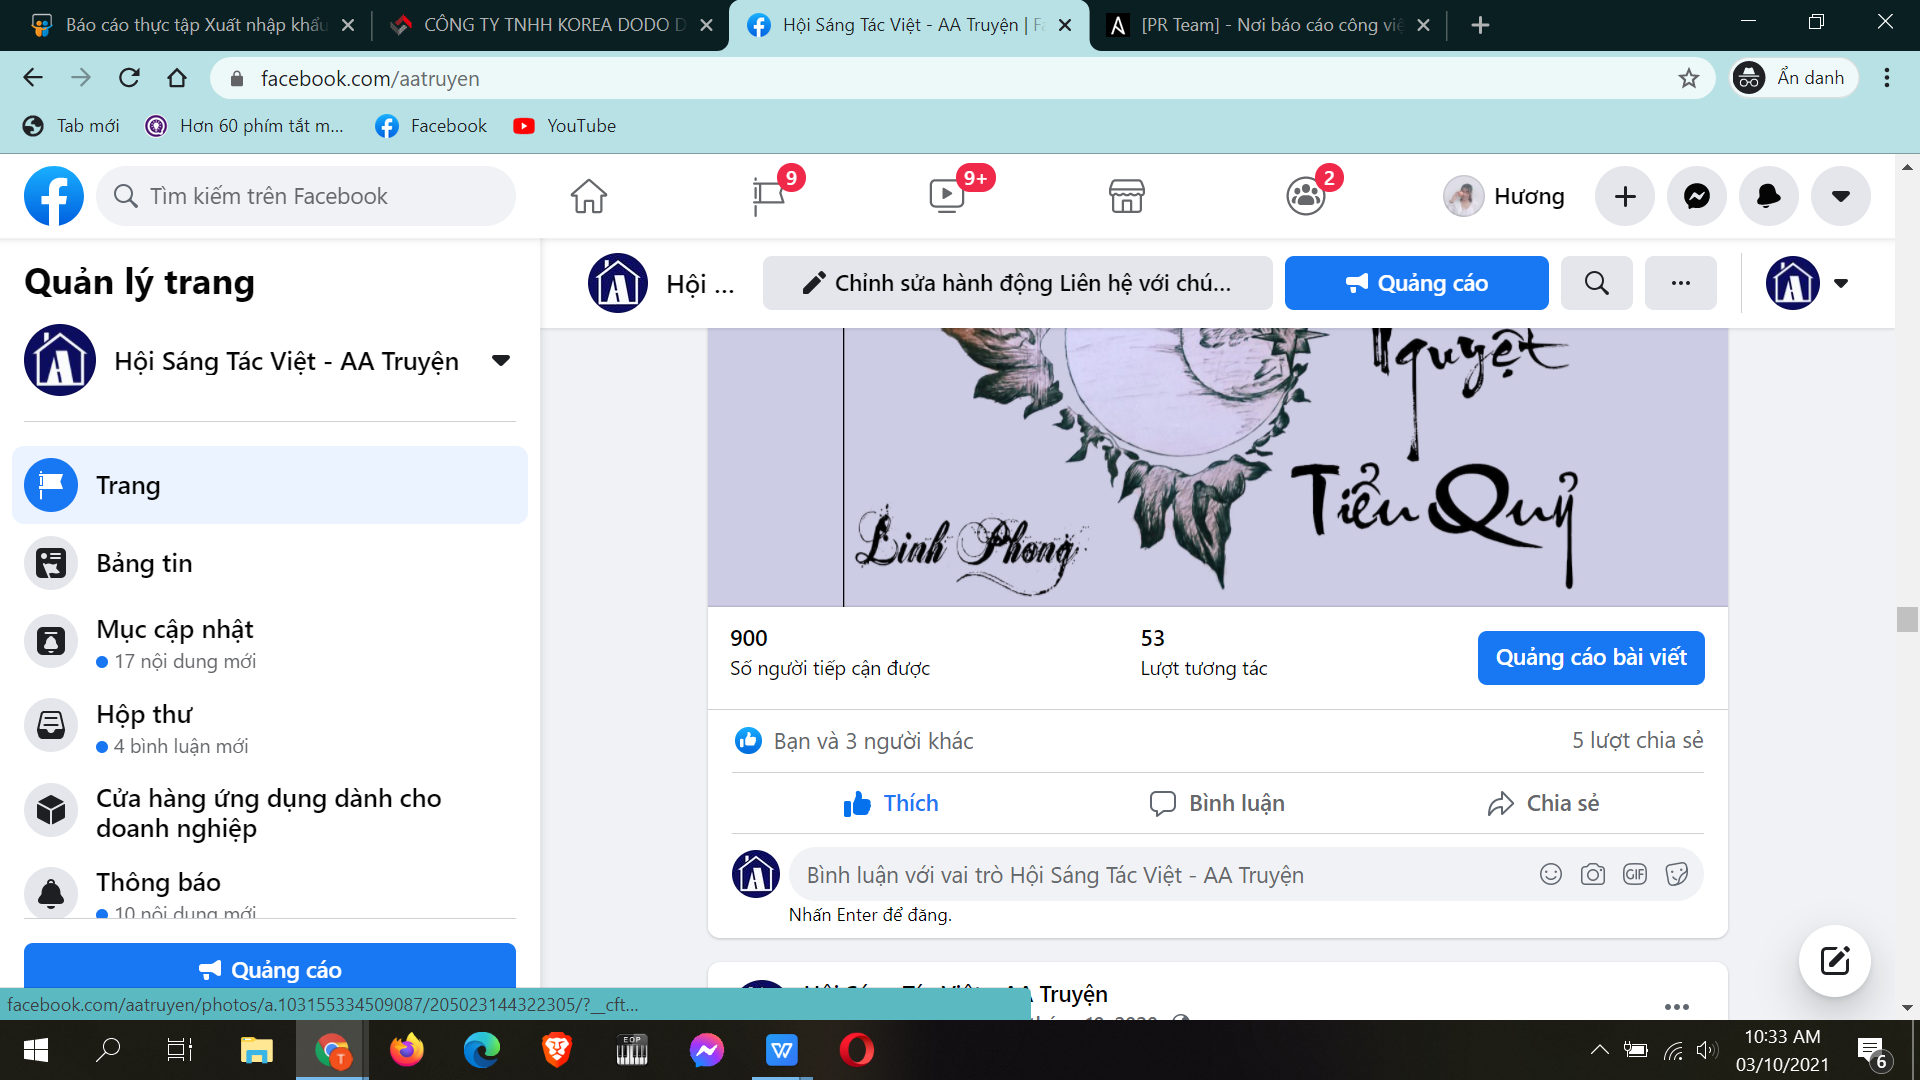Click the blue Quảng cáo button in page bar

pos(1416,283)
